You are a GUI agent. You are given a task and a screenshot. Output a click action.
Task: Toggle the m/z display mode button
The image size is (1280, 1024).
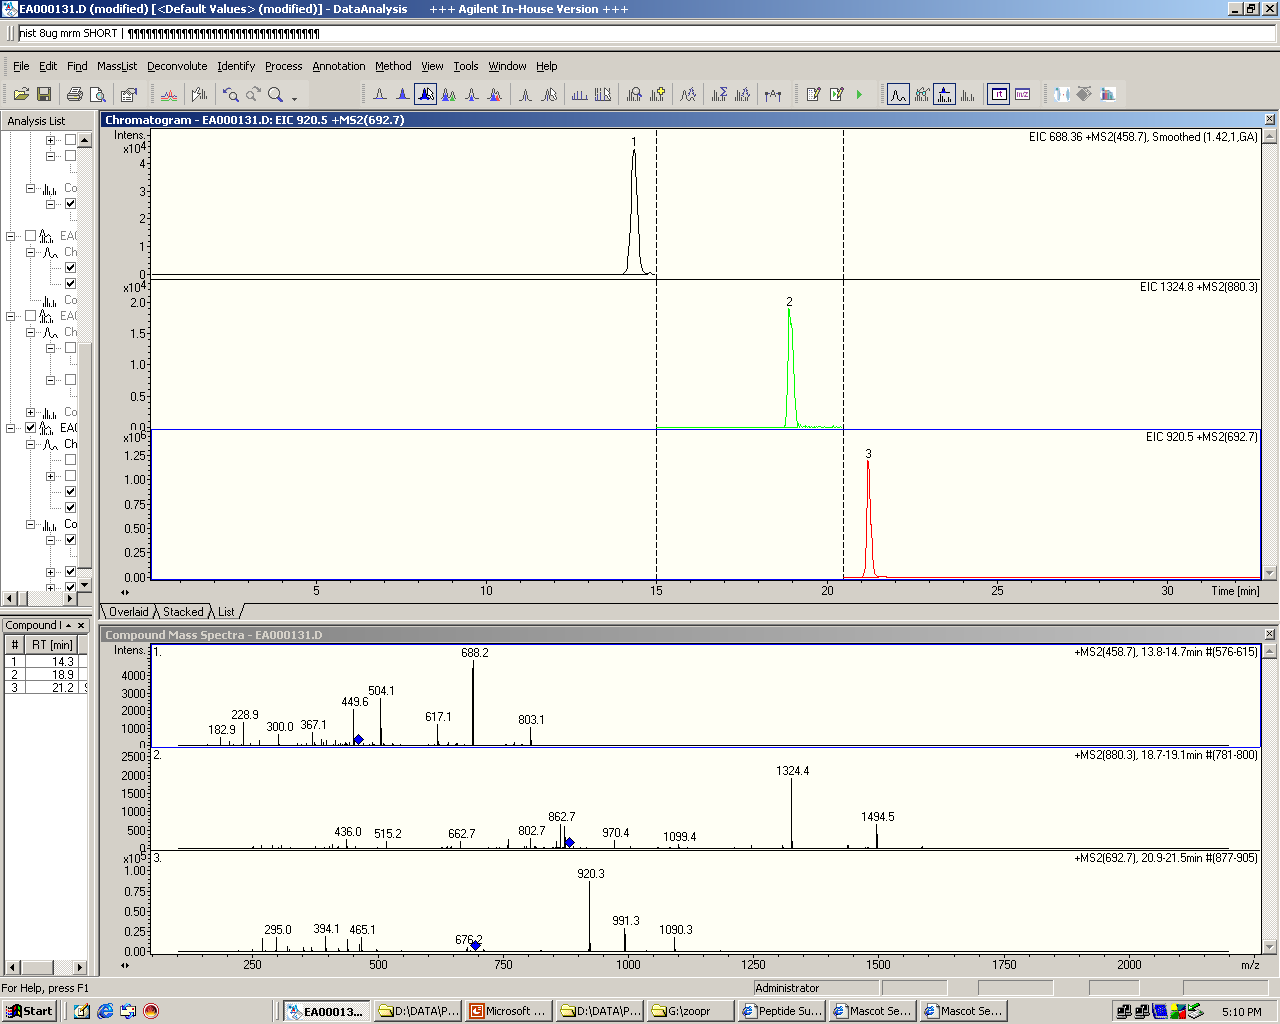pyautogui.click(x=1022, y=94)
